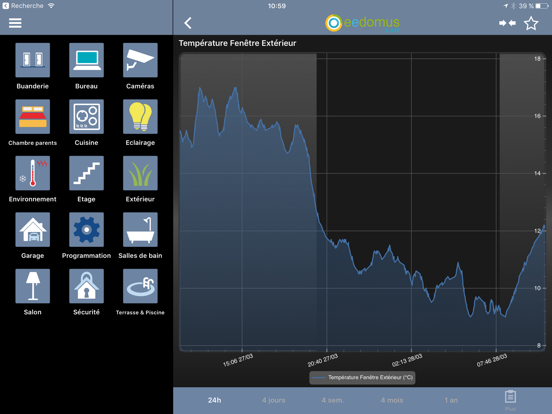Open the hamburger menu

click(15, 23)
